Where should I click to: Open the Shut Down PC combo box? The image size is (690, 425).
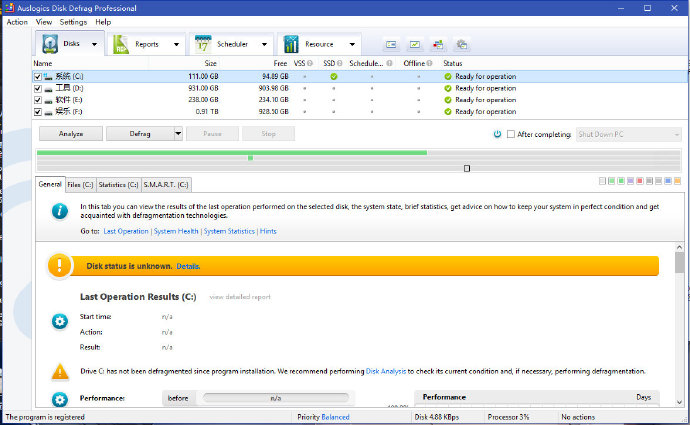click(628, 134)
